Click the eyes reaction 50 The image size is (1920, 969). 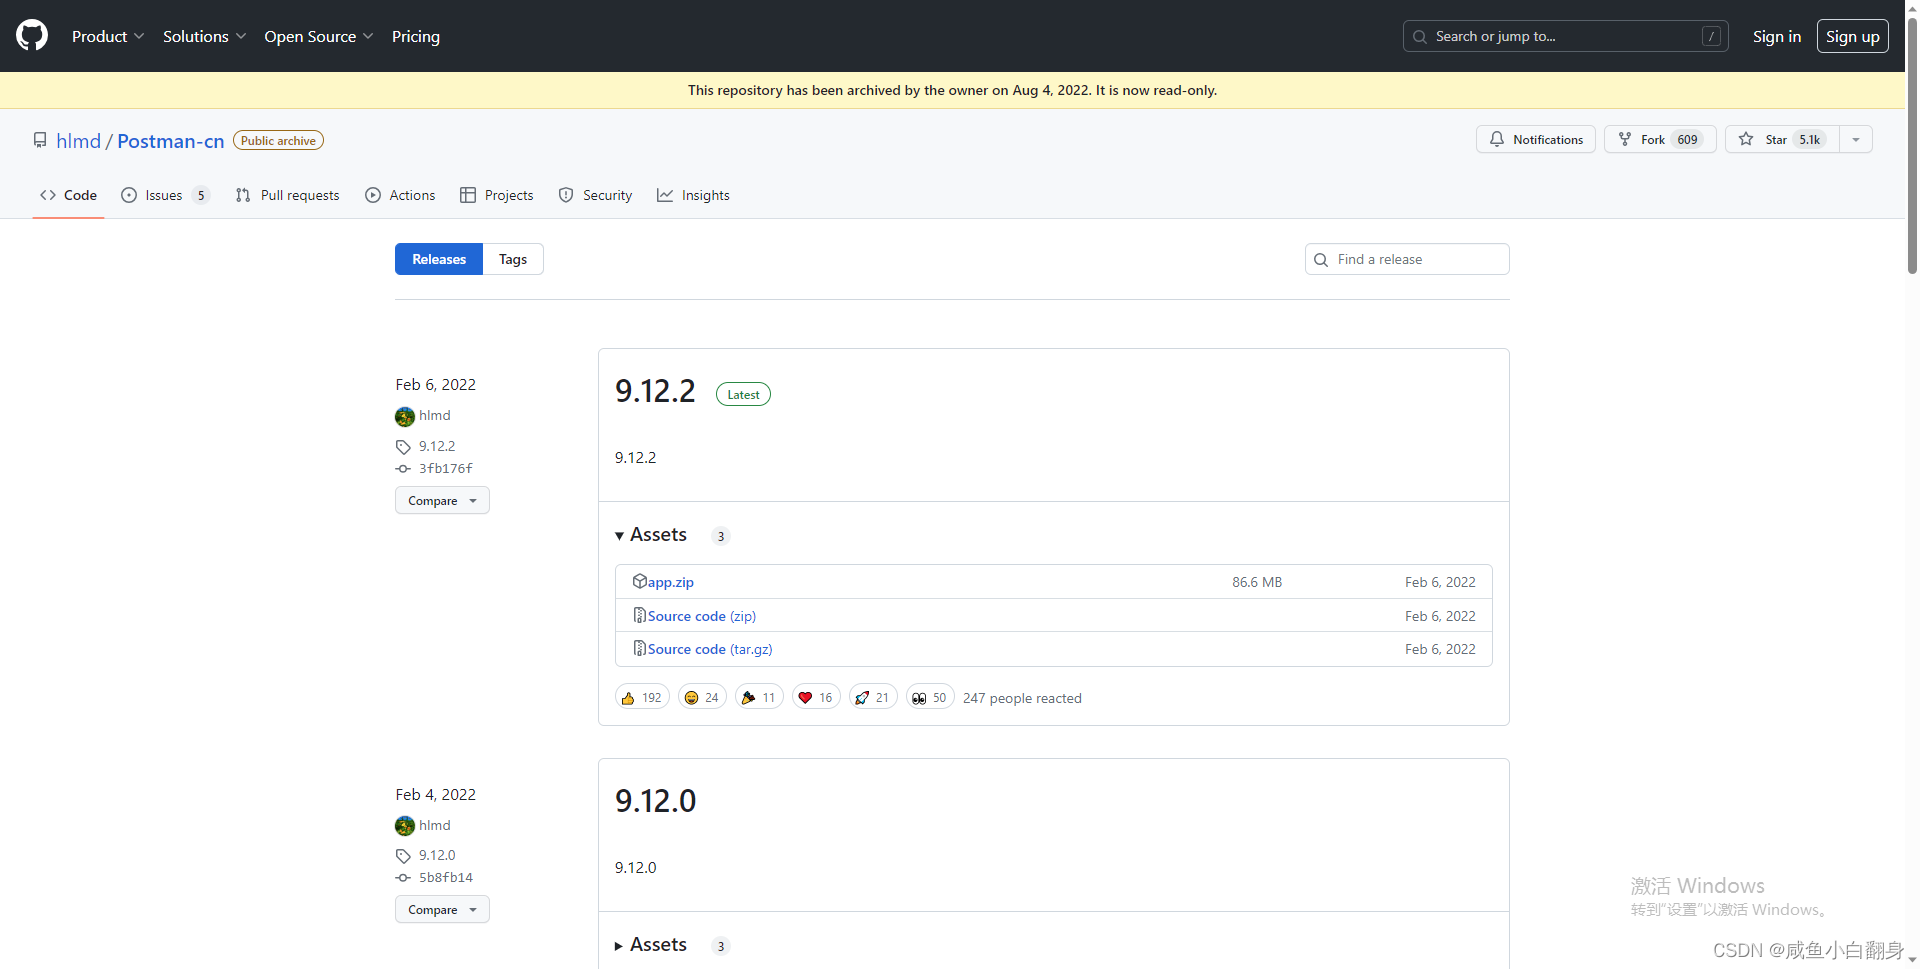coord(930,697)
